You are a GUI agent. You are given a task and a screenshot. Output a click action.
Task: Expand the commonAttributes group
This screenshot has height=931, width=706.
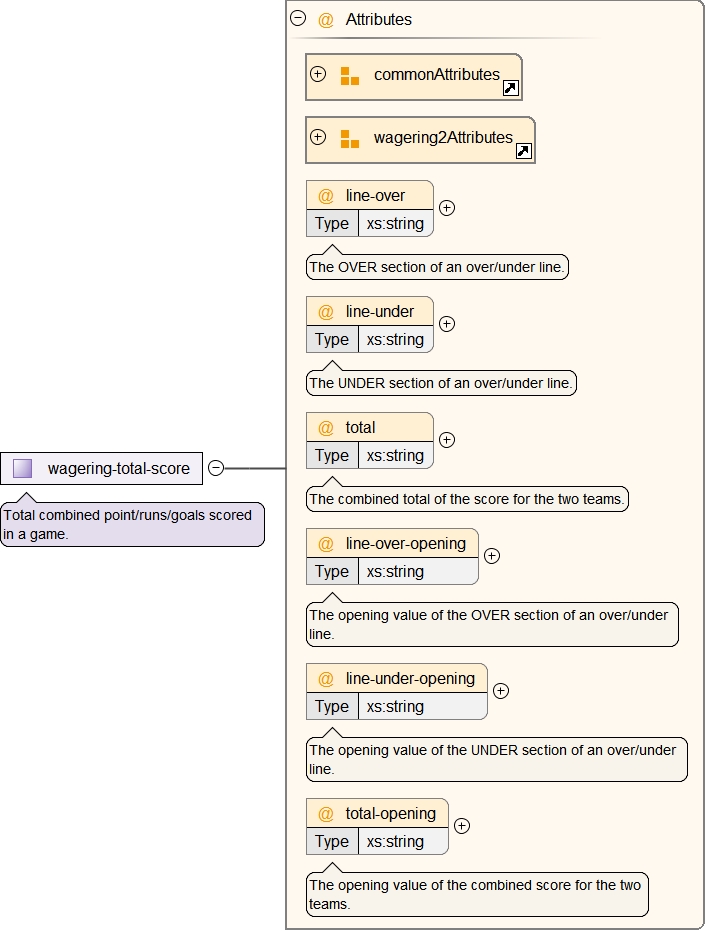[318, 74]
